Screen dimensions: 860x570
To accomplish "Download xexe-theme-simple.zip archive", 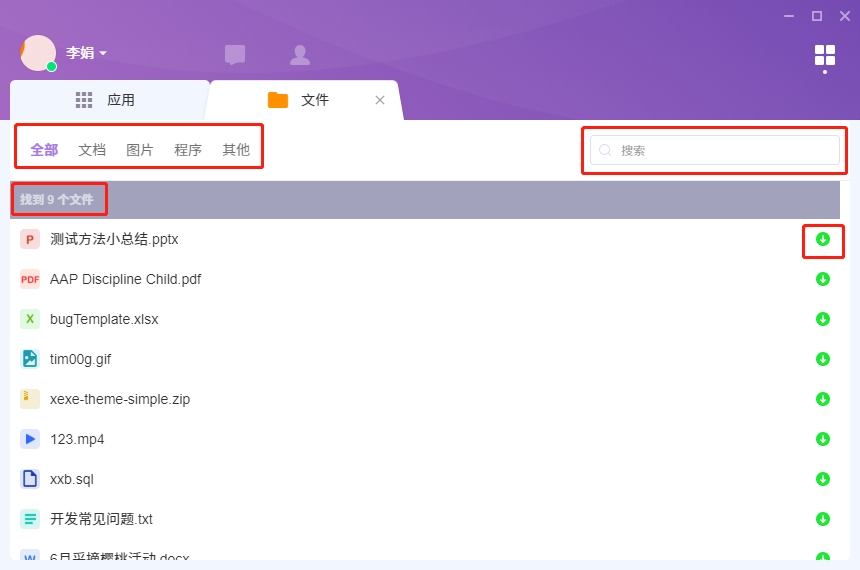I will (823, 399).
